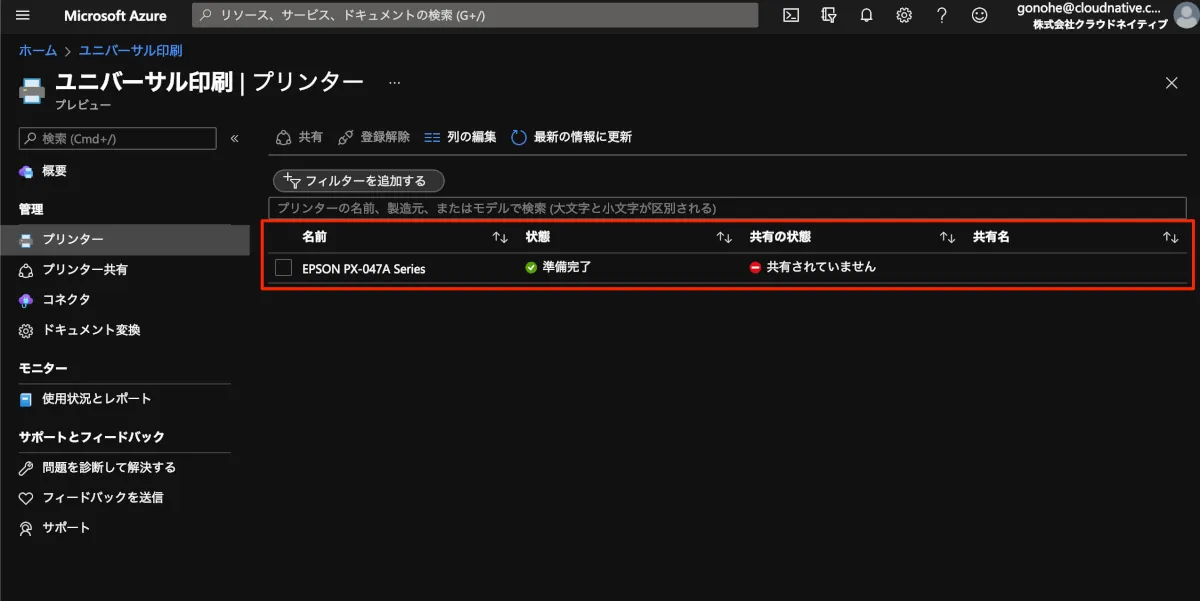
Task: Click the フィルターを追加する button
Action: pyautogui.click(x=358, y=181)
